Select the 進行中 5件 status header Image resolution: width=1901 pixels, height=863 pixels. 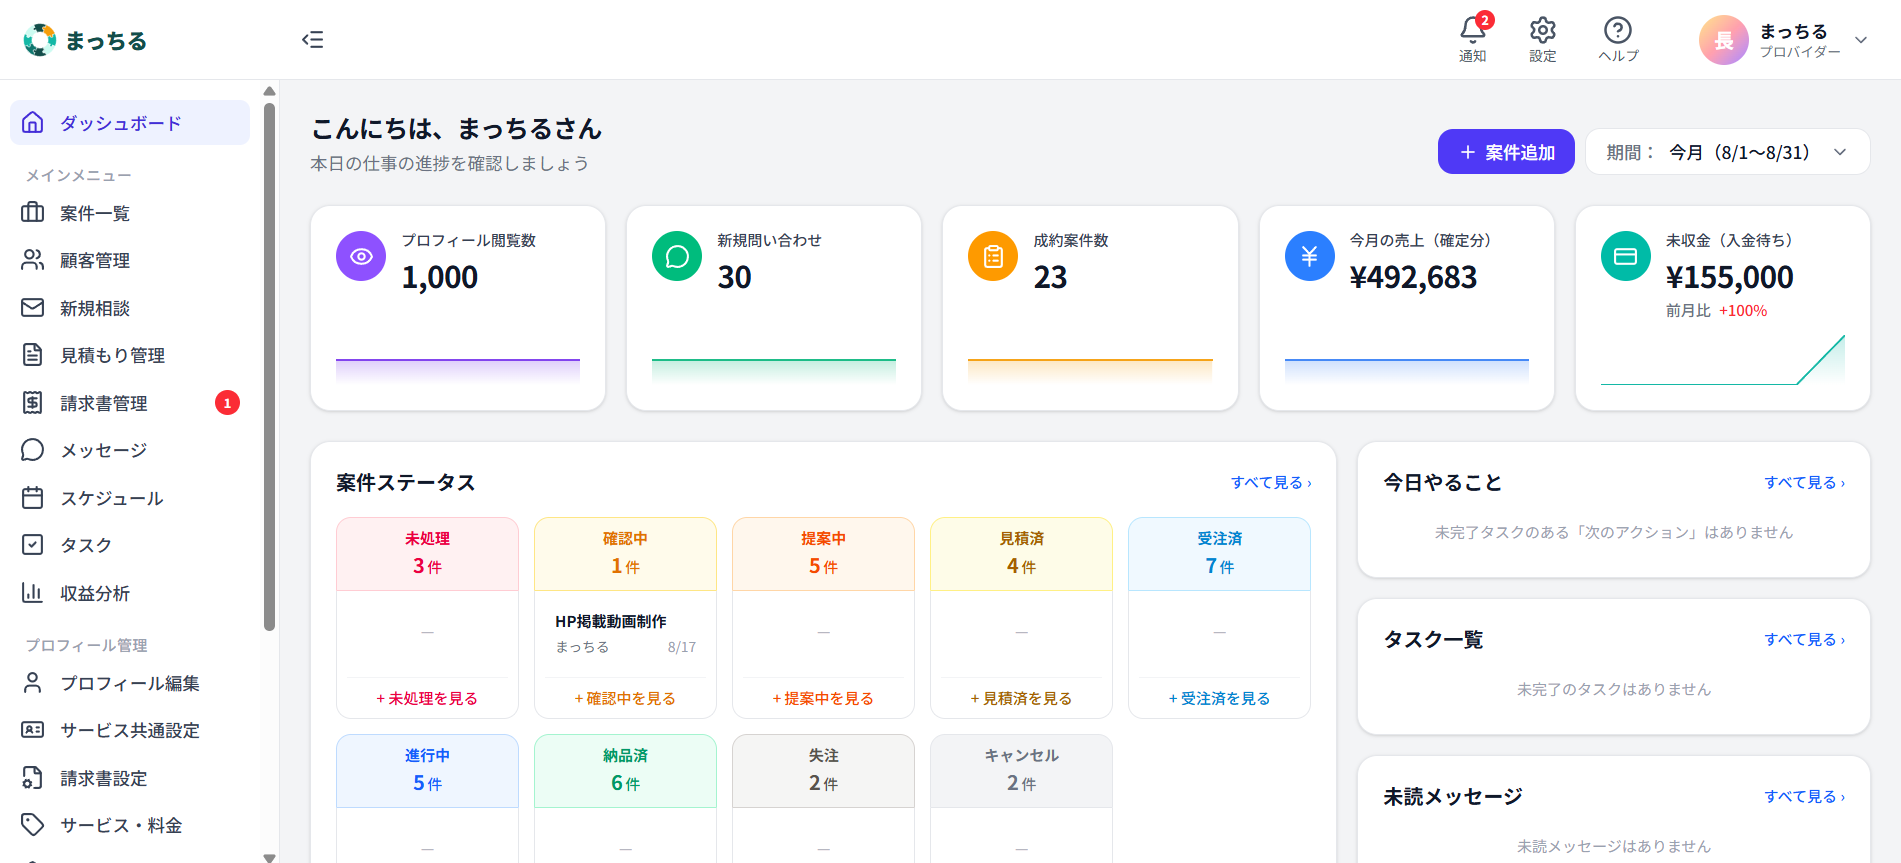click(x=427, y=770)
